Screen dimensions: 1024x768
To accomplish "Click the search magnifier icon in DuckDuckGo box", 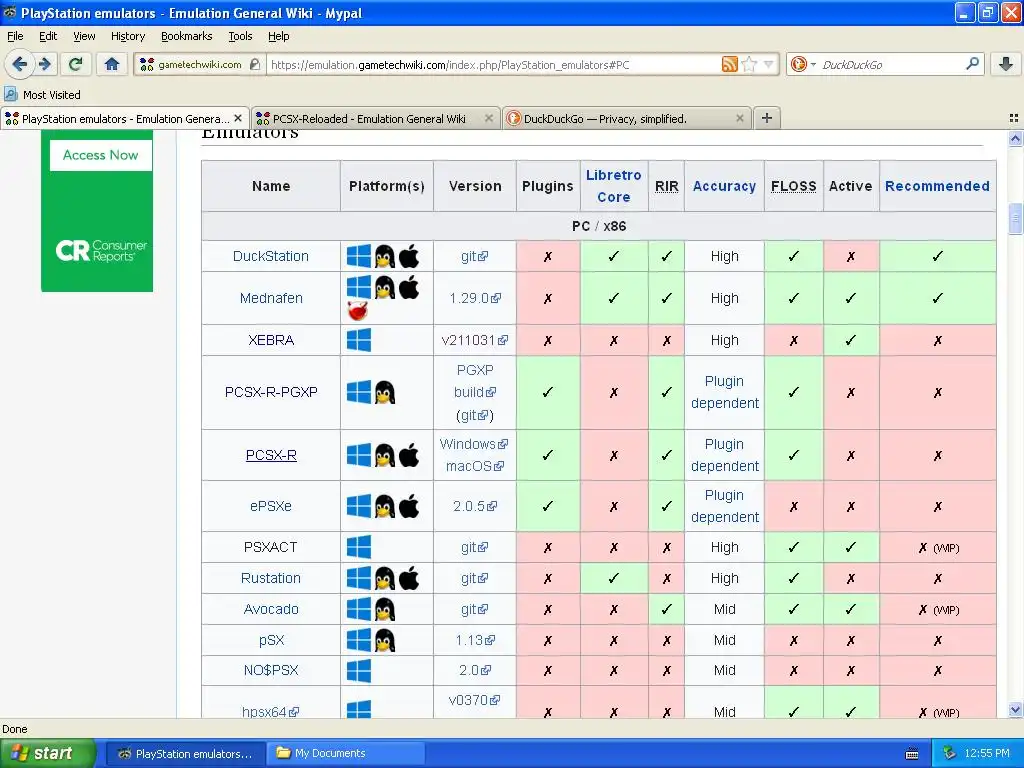I will [x=972, y=64].
